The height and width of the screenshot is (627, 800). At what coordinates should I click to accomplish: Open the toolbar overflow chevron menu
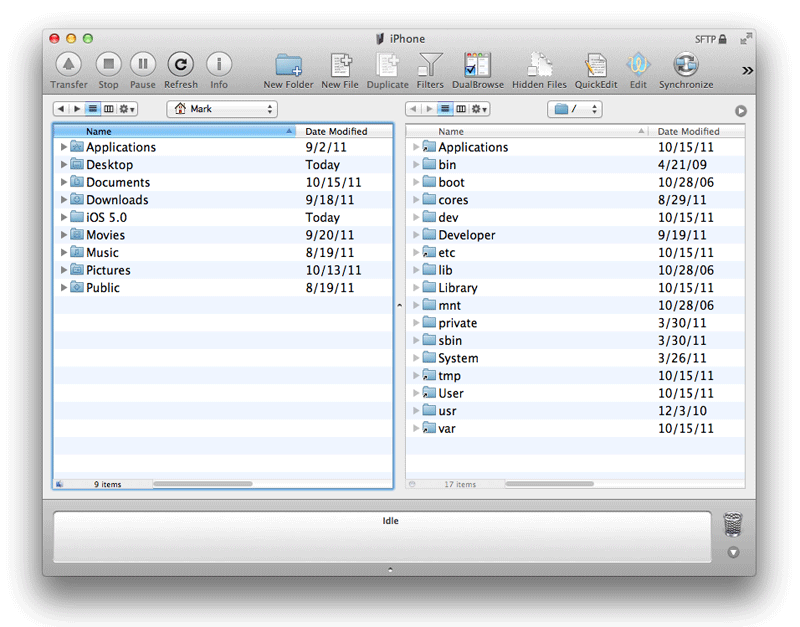(747, 70)
